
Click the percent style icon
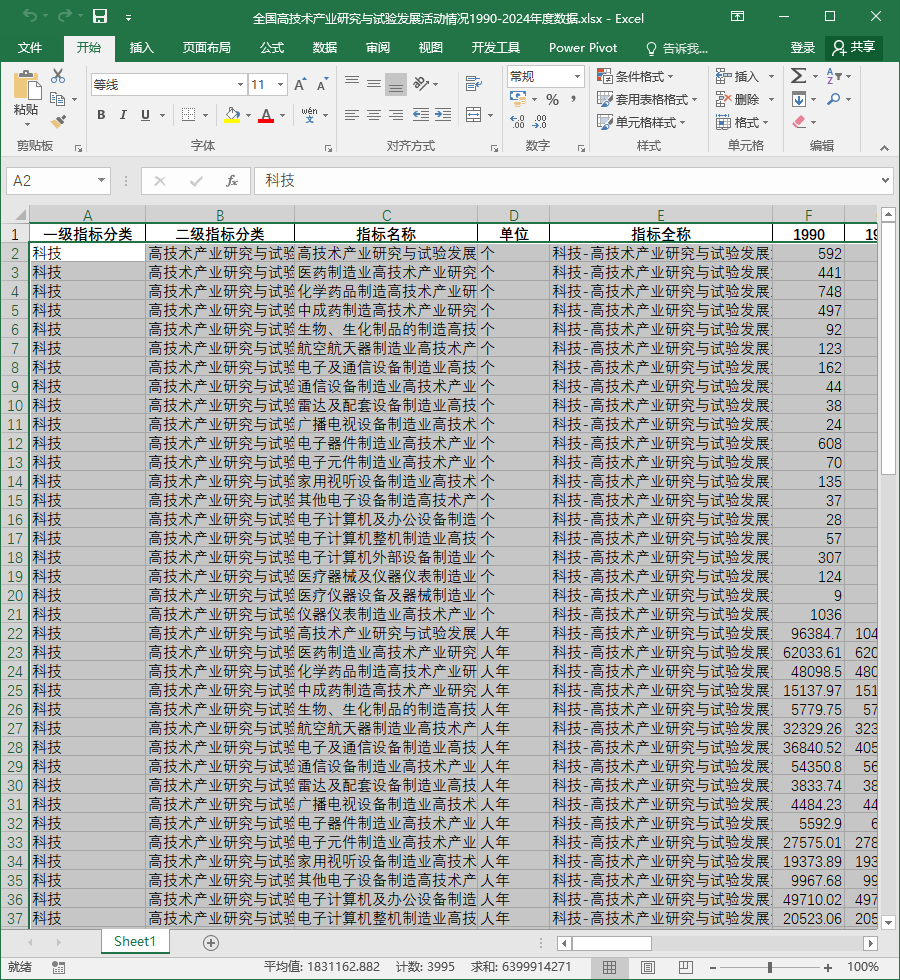tap(552, 99)
